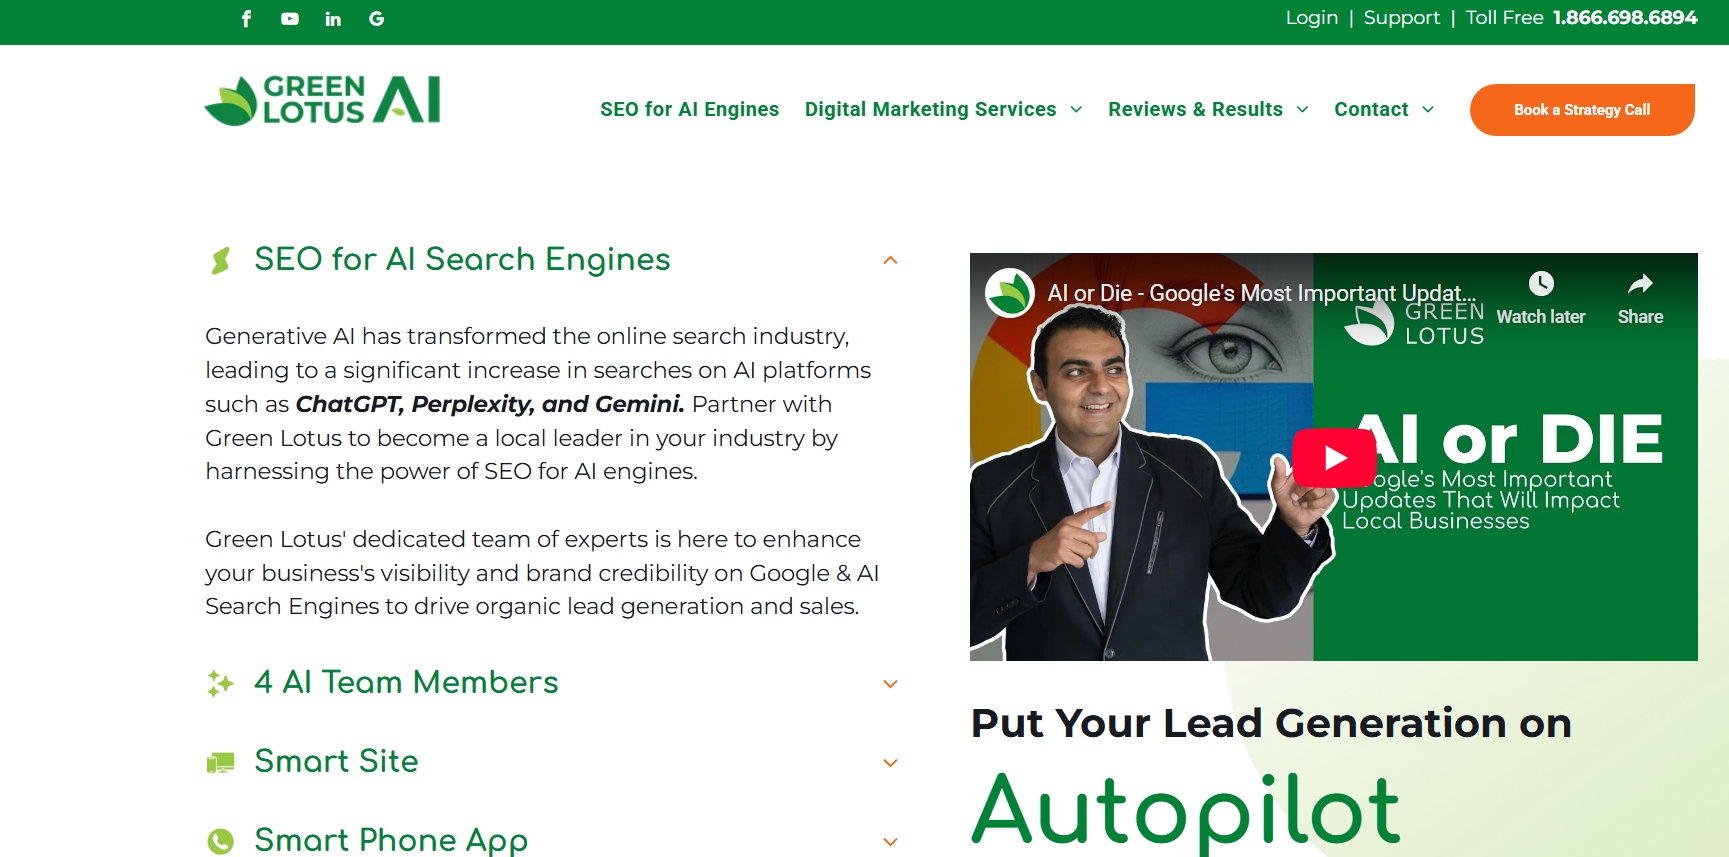The height and width of the screenshot is (857, 1729).
Task: Expand the Smart Phone App section
Action: click(890, 842)
